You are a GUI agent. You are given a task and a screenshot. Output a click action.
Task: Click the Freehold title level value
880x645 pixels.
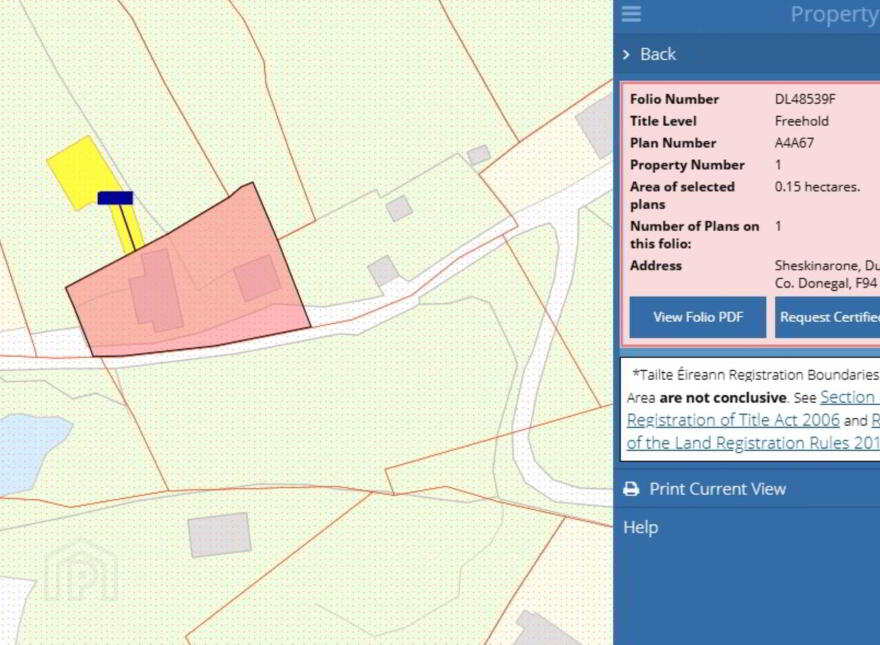point(801,121)
